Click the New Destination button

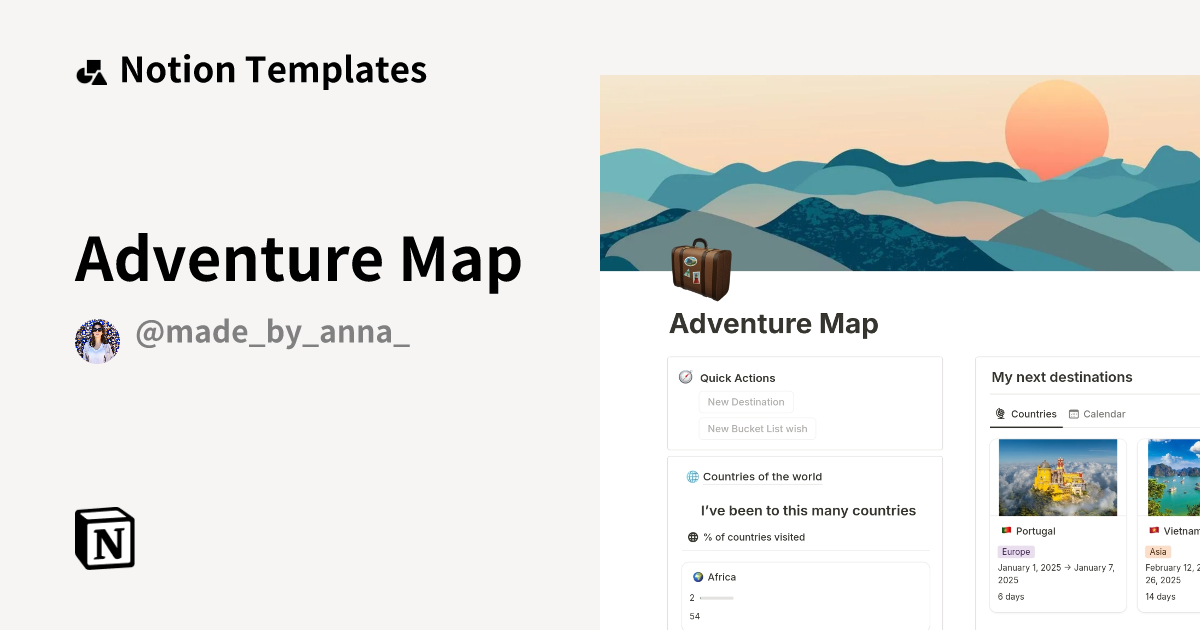click(746, 401)
